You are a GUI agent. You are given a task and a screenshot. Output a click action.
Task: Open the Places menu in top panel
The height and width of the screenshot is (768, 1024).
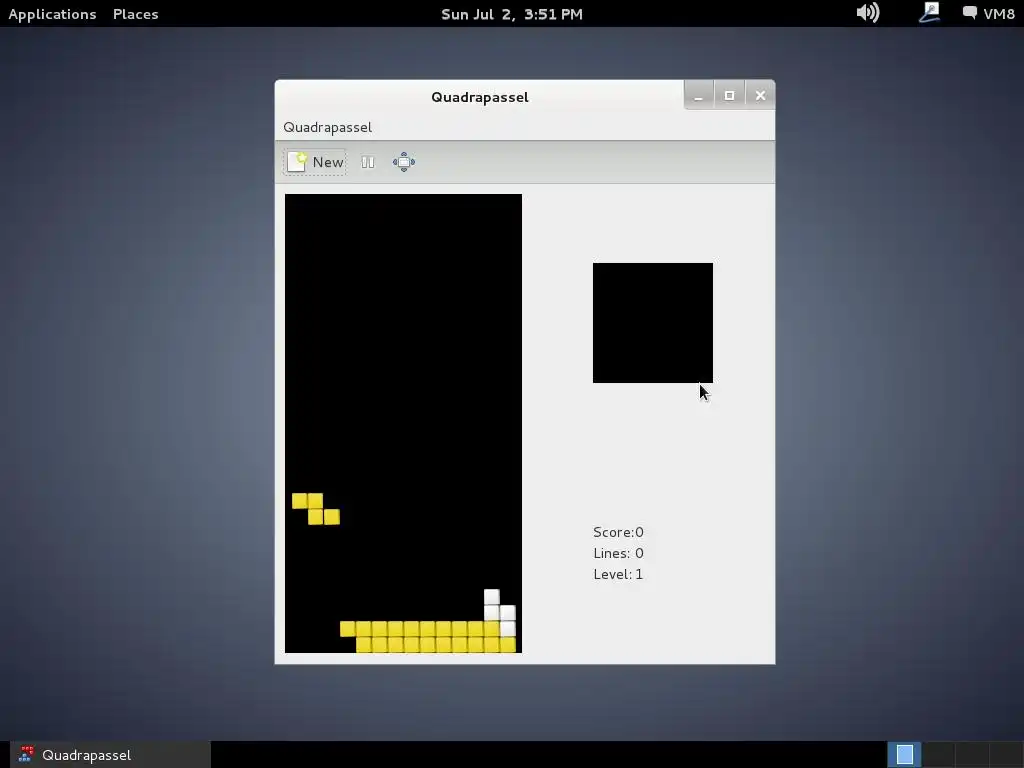pyautogui.click(x=135, y=14)
